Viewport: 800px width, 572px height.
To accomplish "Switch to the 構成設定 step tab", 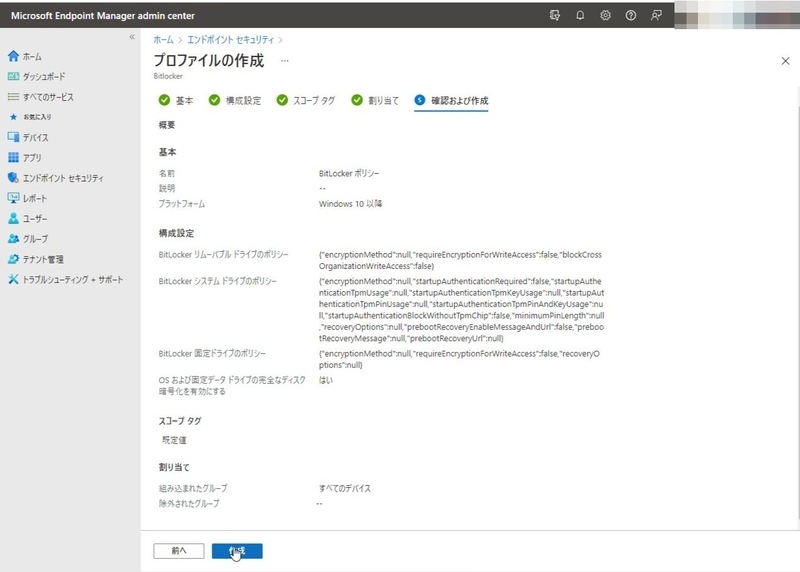I will pyautogui.click(x=235, y=101).
